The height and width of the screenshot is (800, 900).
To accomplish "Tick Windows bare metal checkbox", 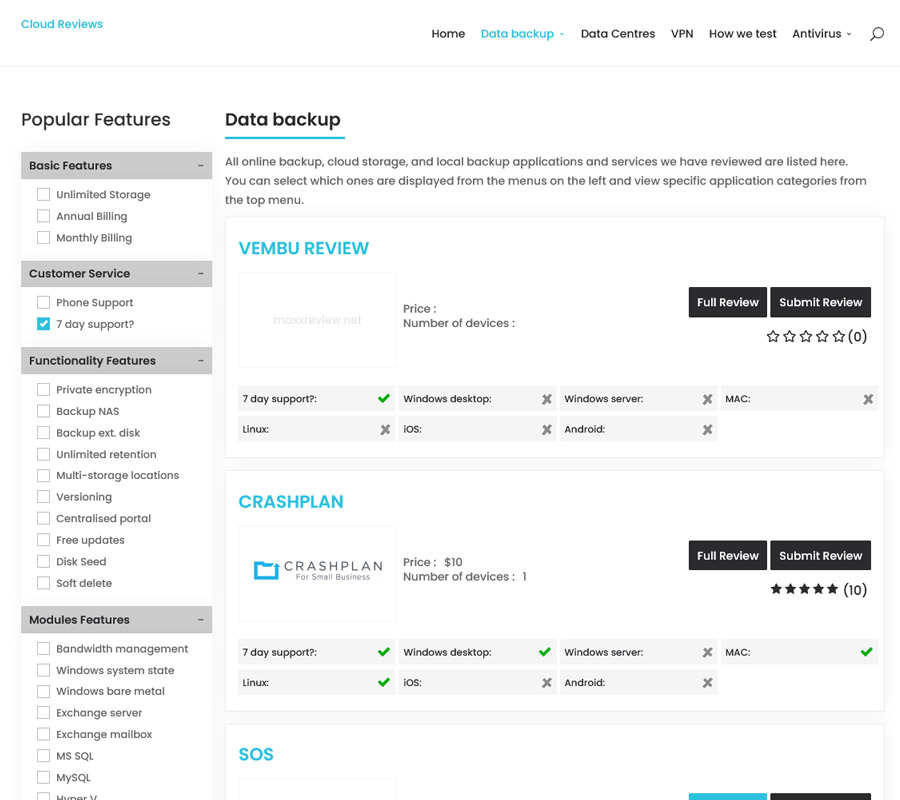I will coord(43,691).
